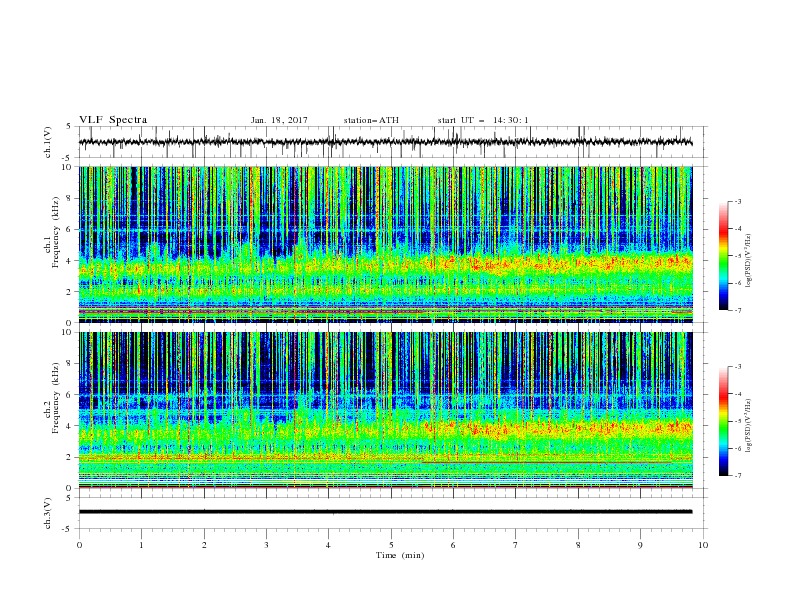Screen dimensions: 792x612
Task: Click the "7" tick label on time axis
Action: click(516, 545)
